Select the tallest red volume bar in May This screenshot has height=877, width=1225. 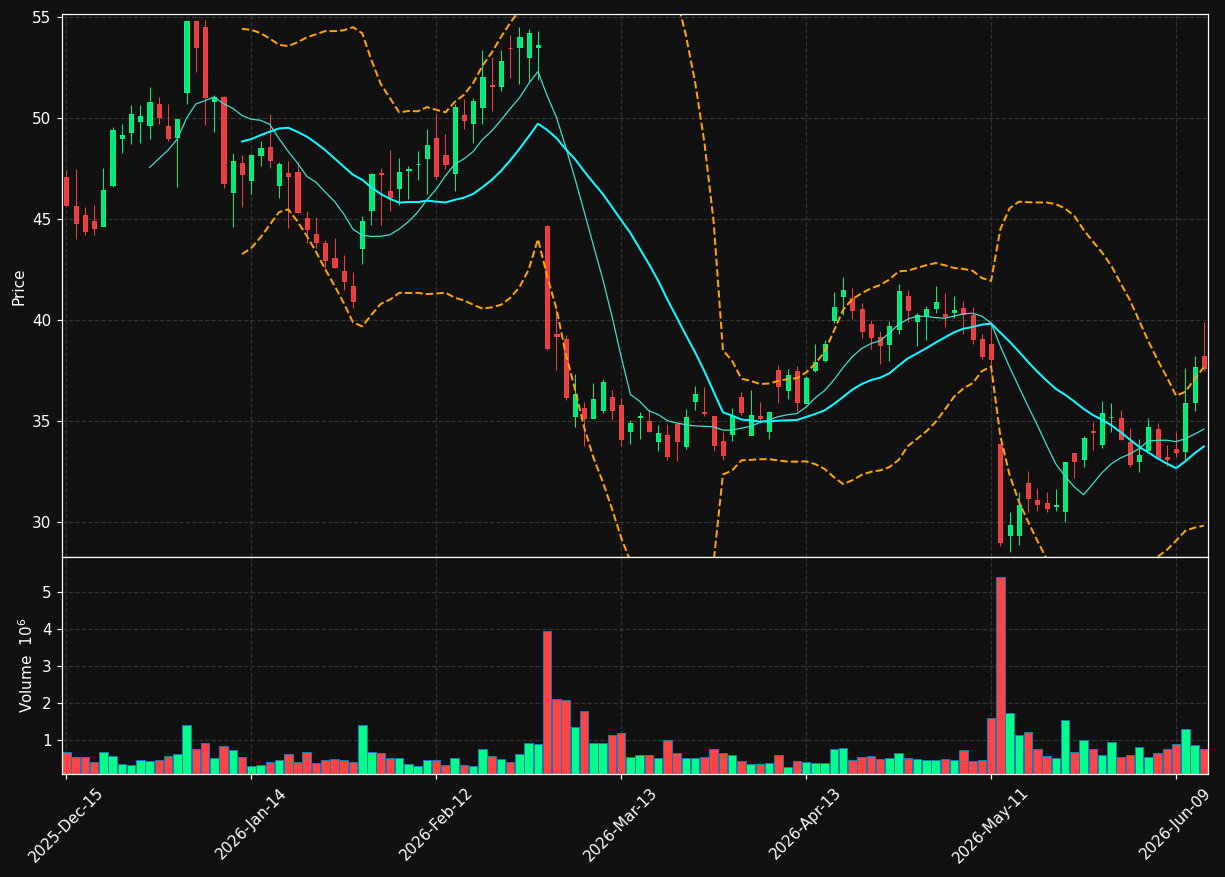[x=1000, y=675]
